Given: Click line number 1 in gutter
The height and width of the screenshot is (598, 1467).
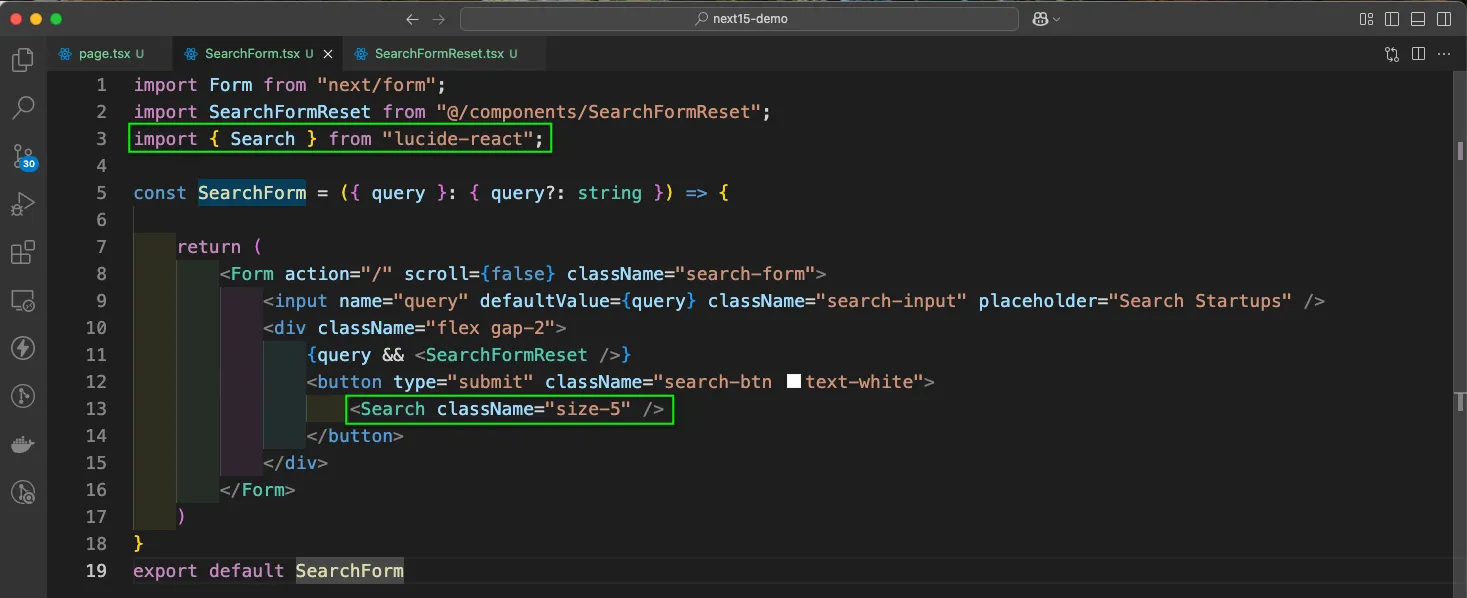Looking at the screenshot, I should click(101, 85).
